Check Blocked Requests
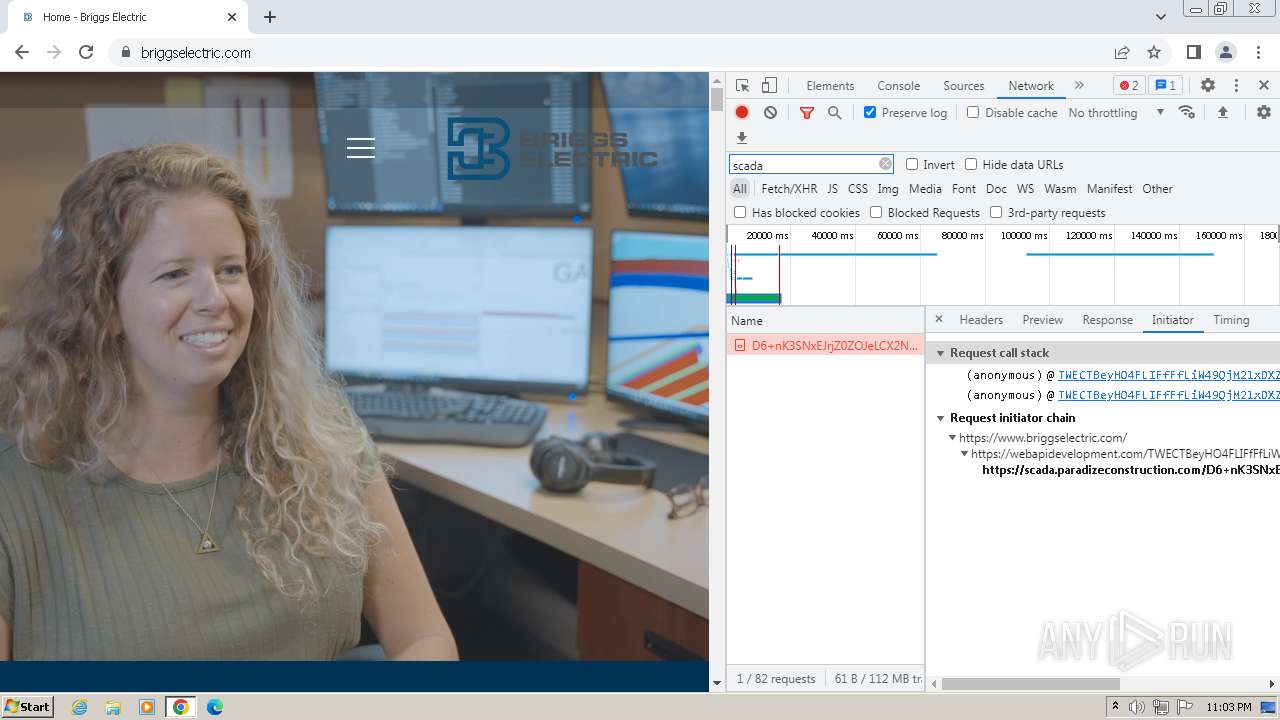 [x=876, y=213]
